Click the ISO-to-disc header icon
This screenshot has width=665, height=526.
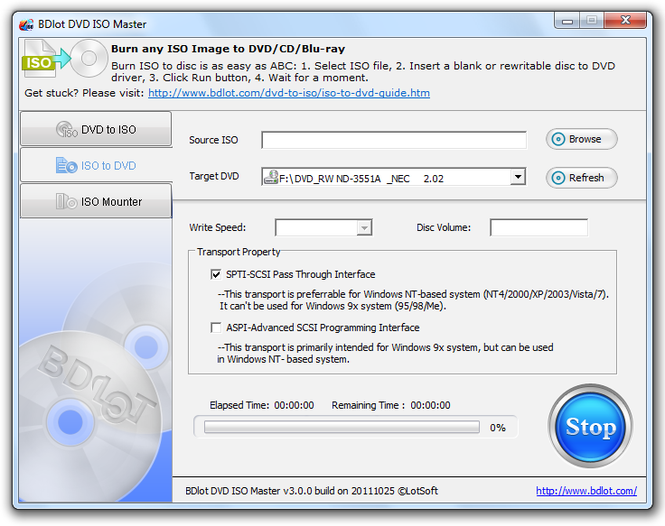[x=64, y=59]
